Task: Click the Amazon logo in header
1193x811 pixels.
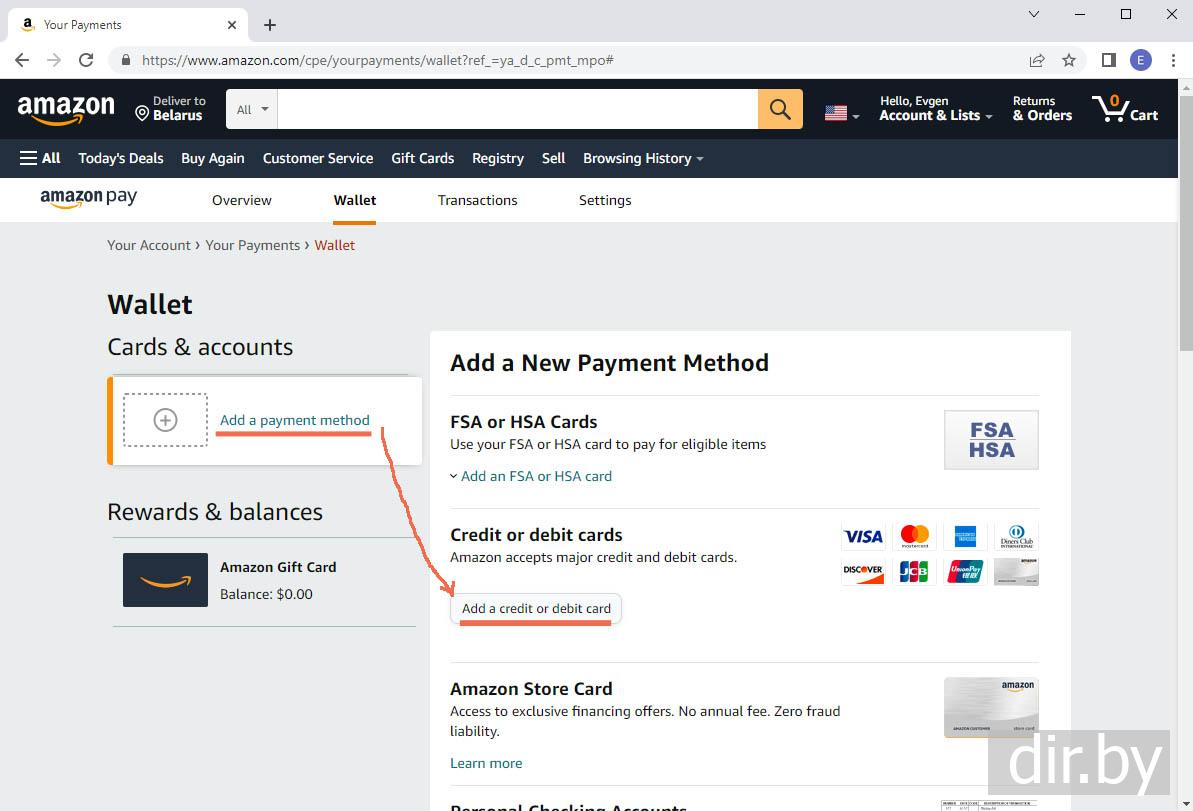Action: point(66,110)
